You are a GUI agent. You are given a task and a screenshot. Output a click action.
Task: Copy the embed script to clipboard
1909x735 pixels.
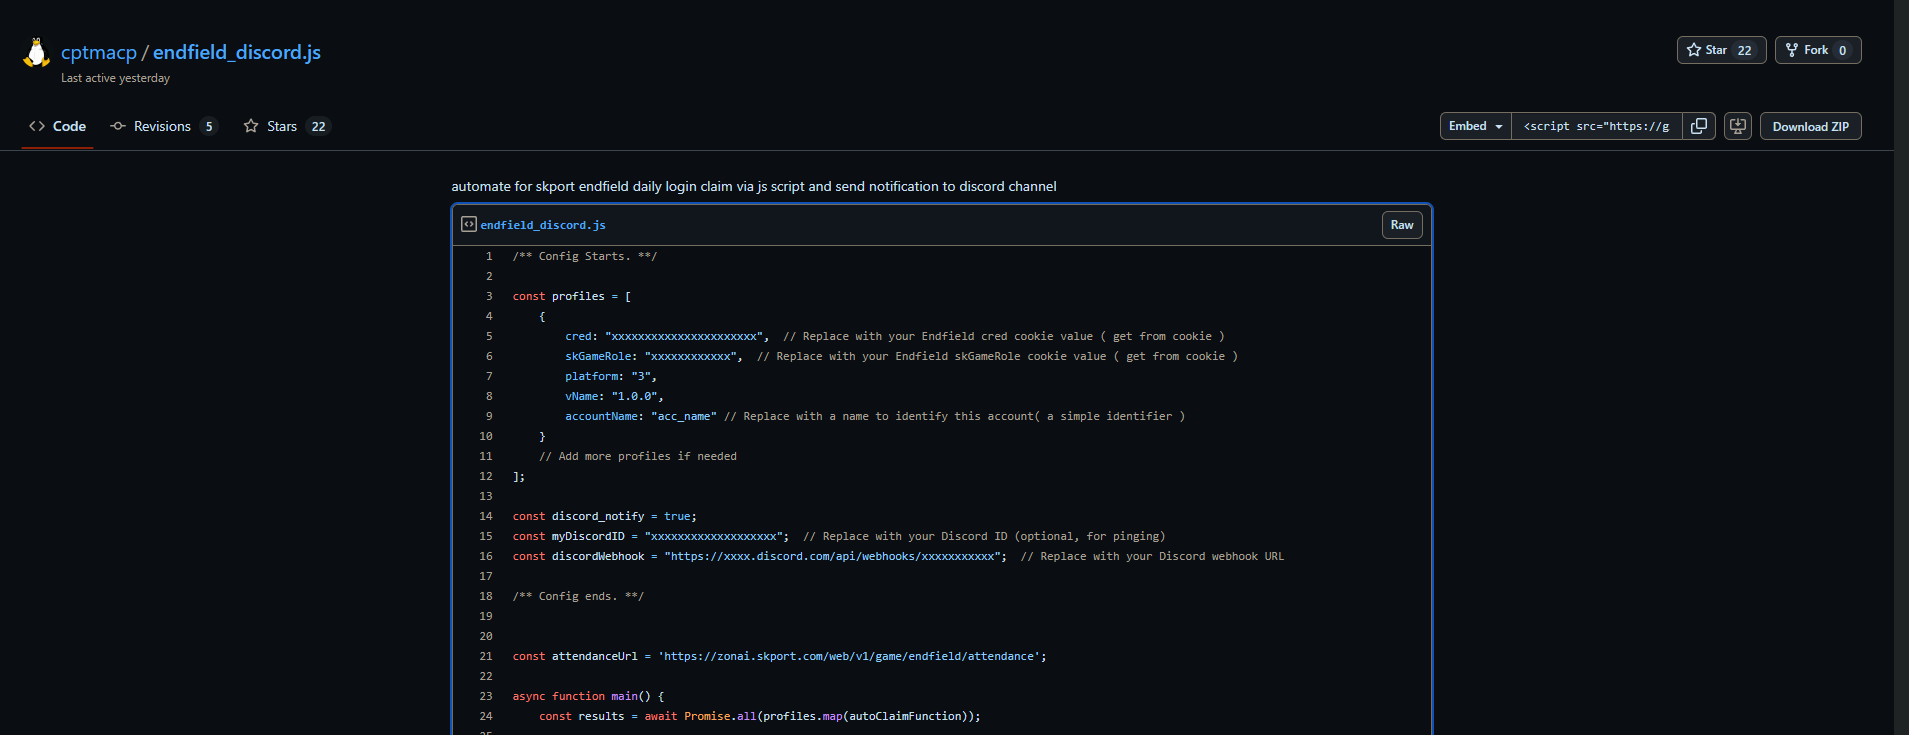[1698, 126]
